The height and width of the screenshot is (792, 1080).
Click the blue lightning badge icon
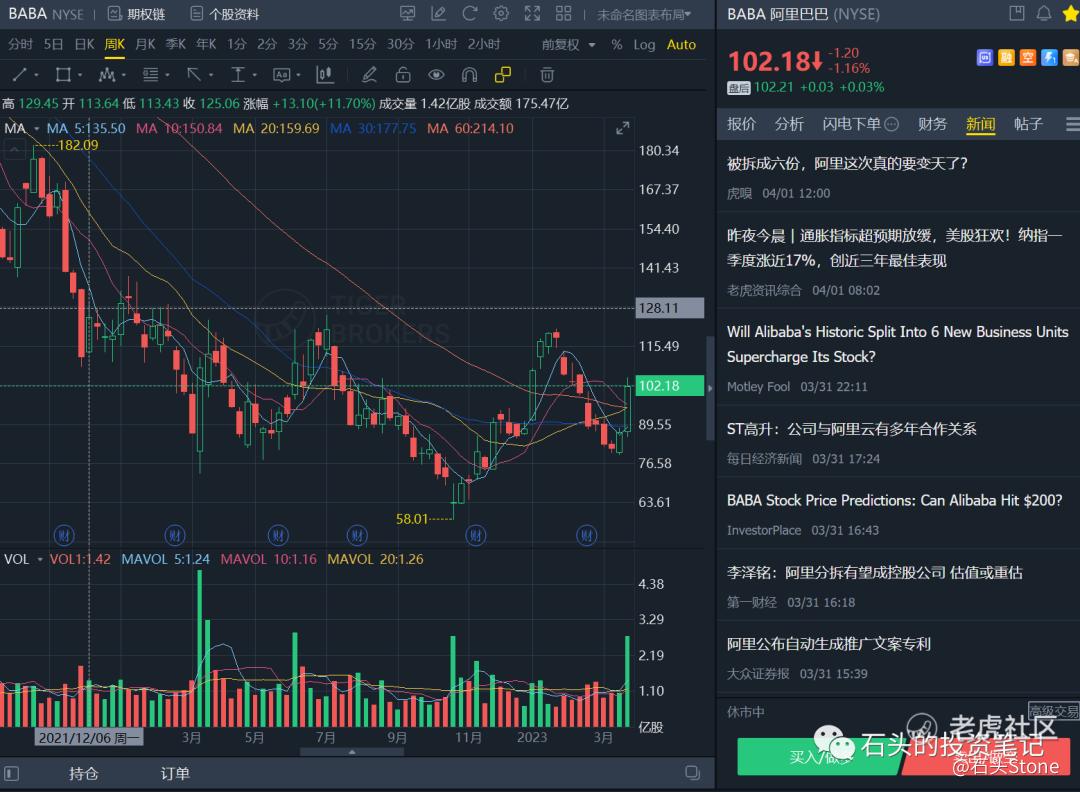pyautogui.click(x=1049, y=58)
